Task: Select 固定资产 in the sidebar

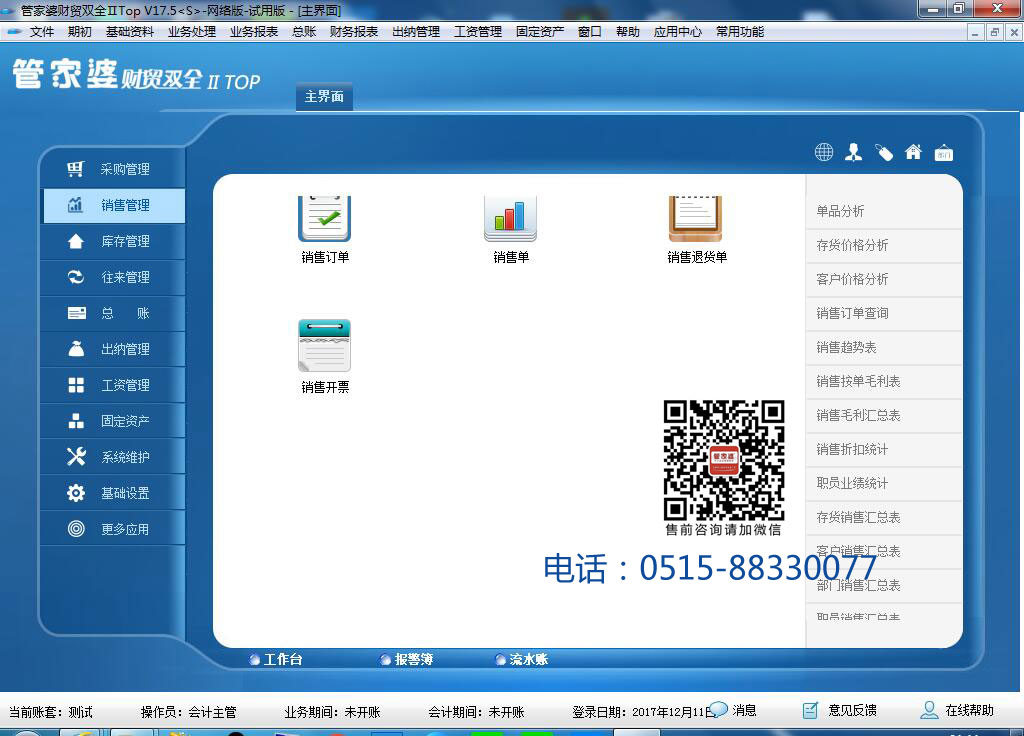Action: tap(113, 421)
